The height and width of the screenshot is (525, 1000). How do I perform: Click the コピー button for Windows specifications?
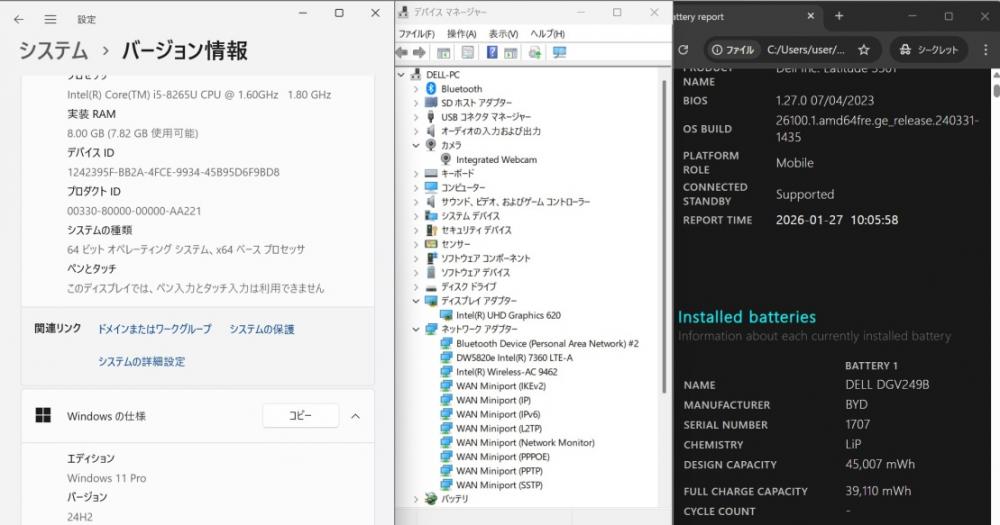pos(300,416)
